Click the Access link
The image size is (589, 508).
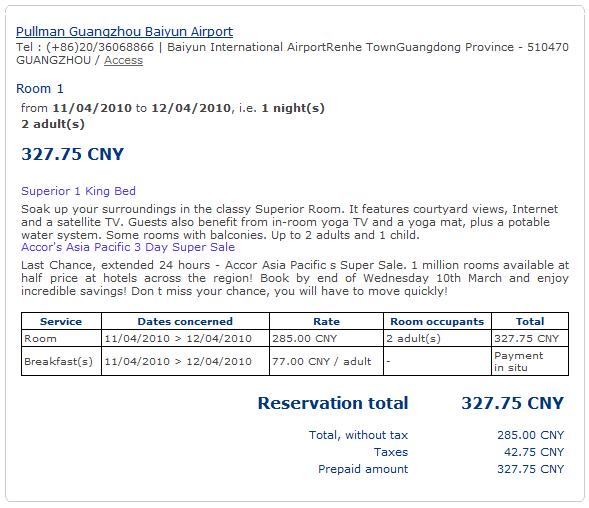pos(123,60)
